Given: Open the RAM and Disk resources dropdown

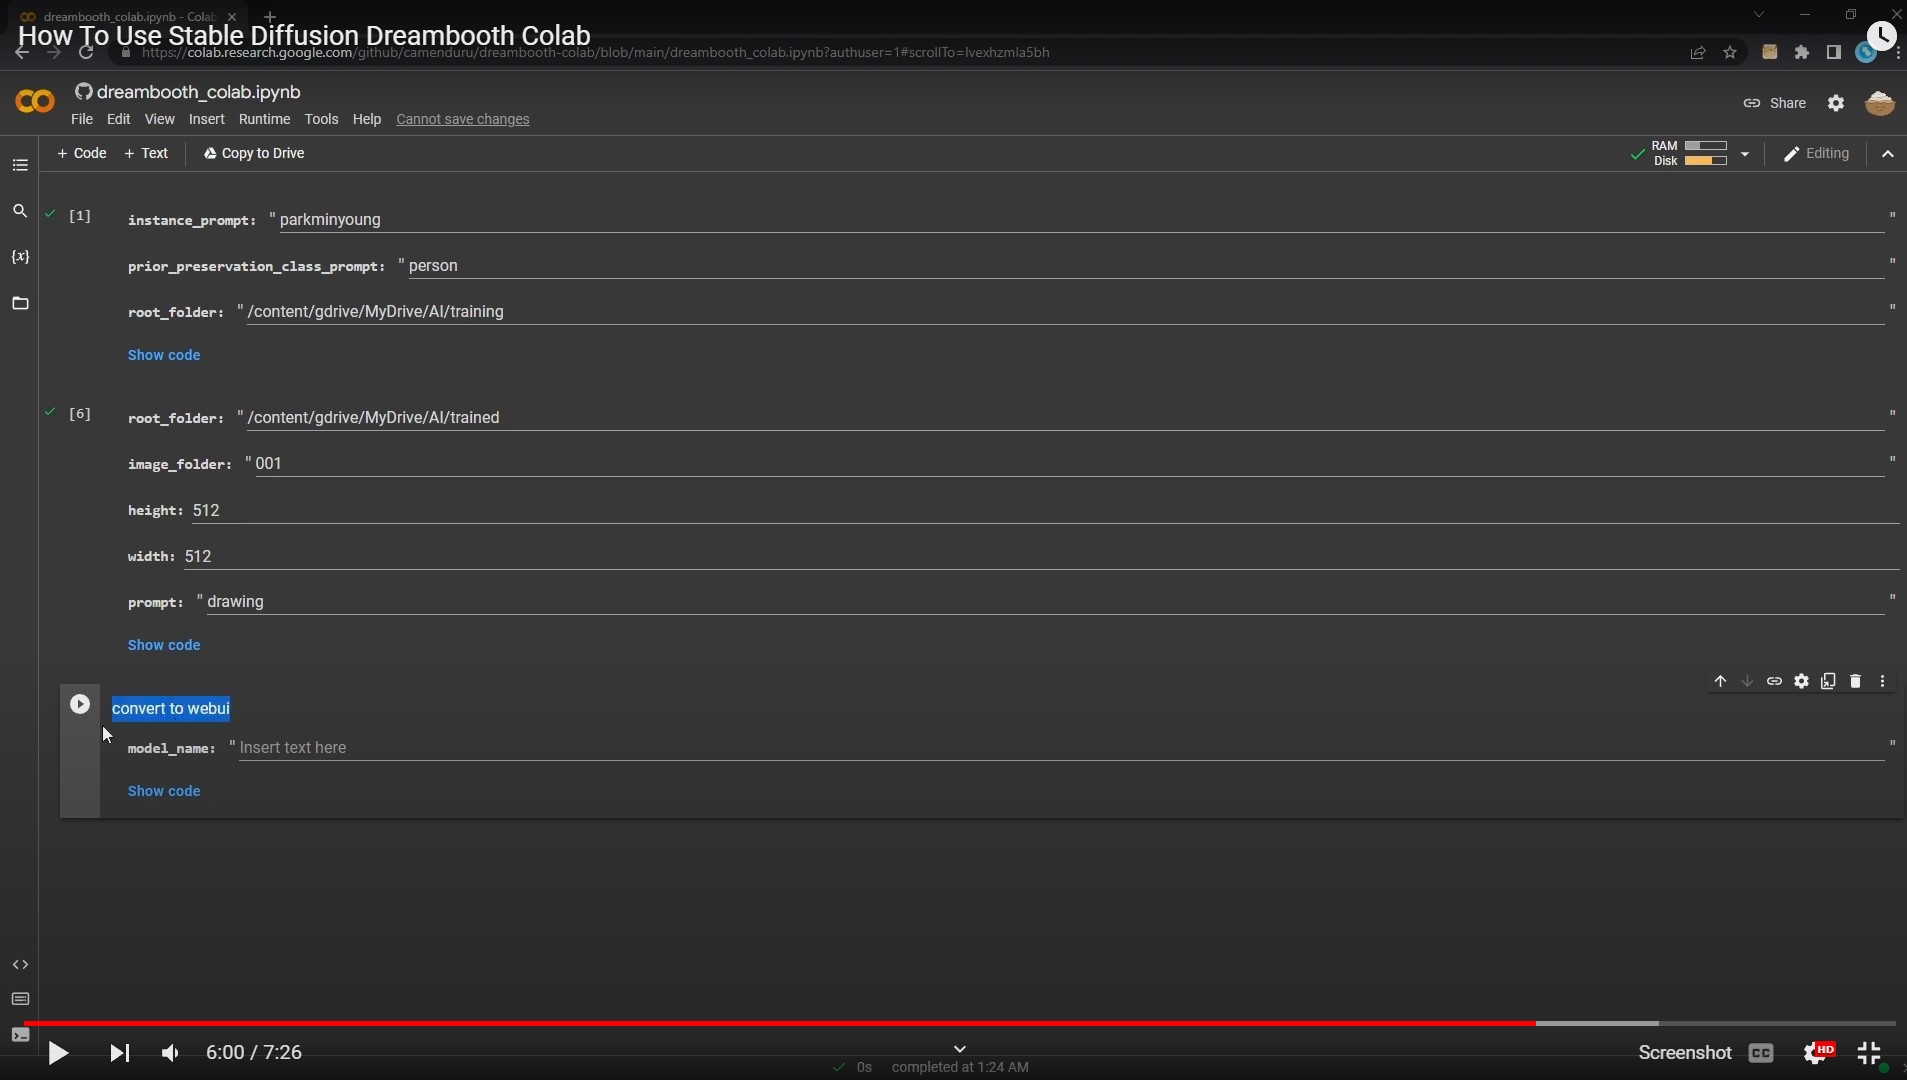Looking at the screenshot, I should (x=1745, y=154).
